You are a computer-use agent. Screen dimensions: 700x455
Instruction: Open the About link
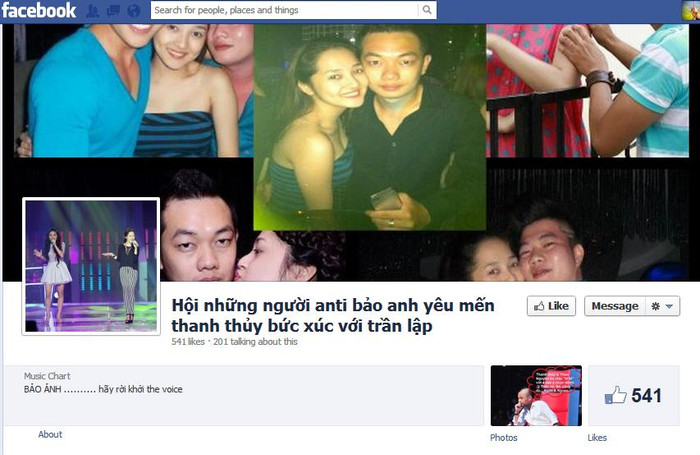click(50, 434)
